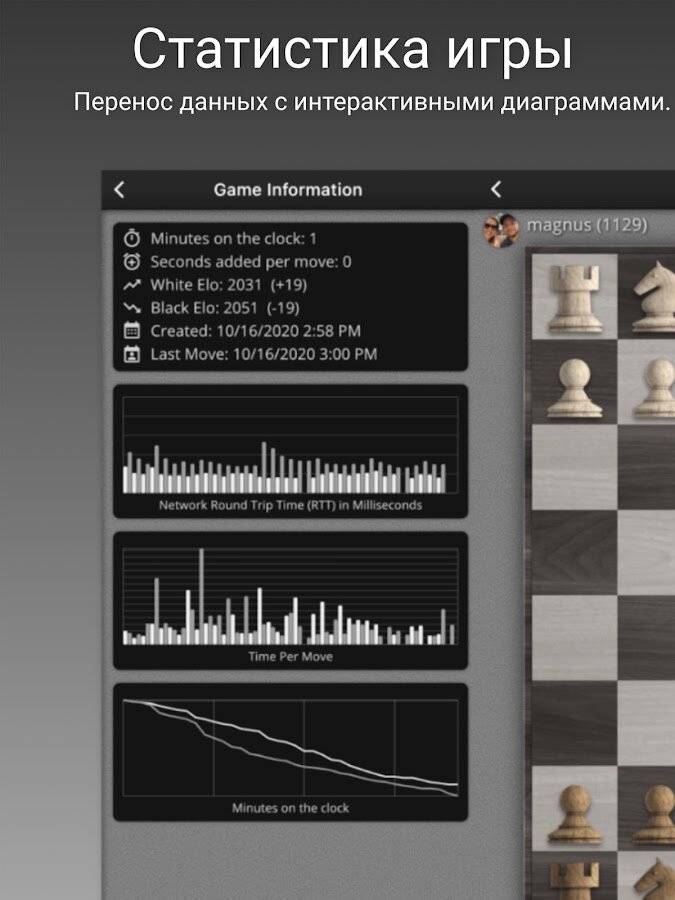Tap the Game Information title

[288, 190]
